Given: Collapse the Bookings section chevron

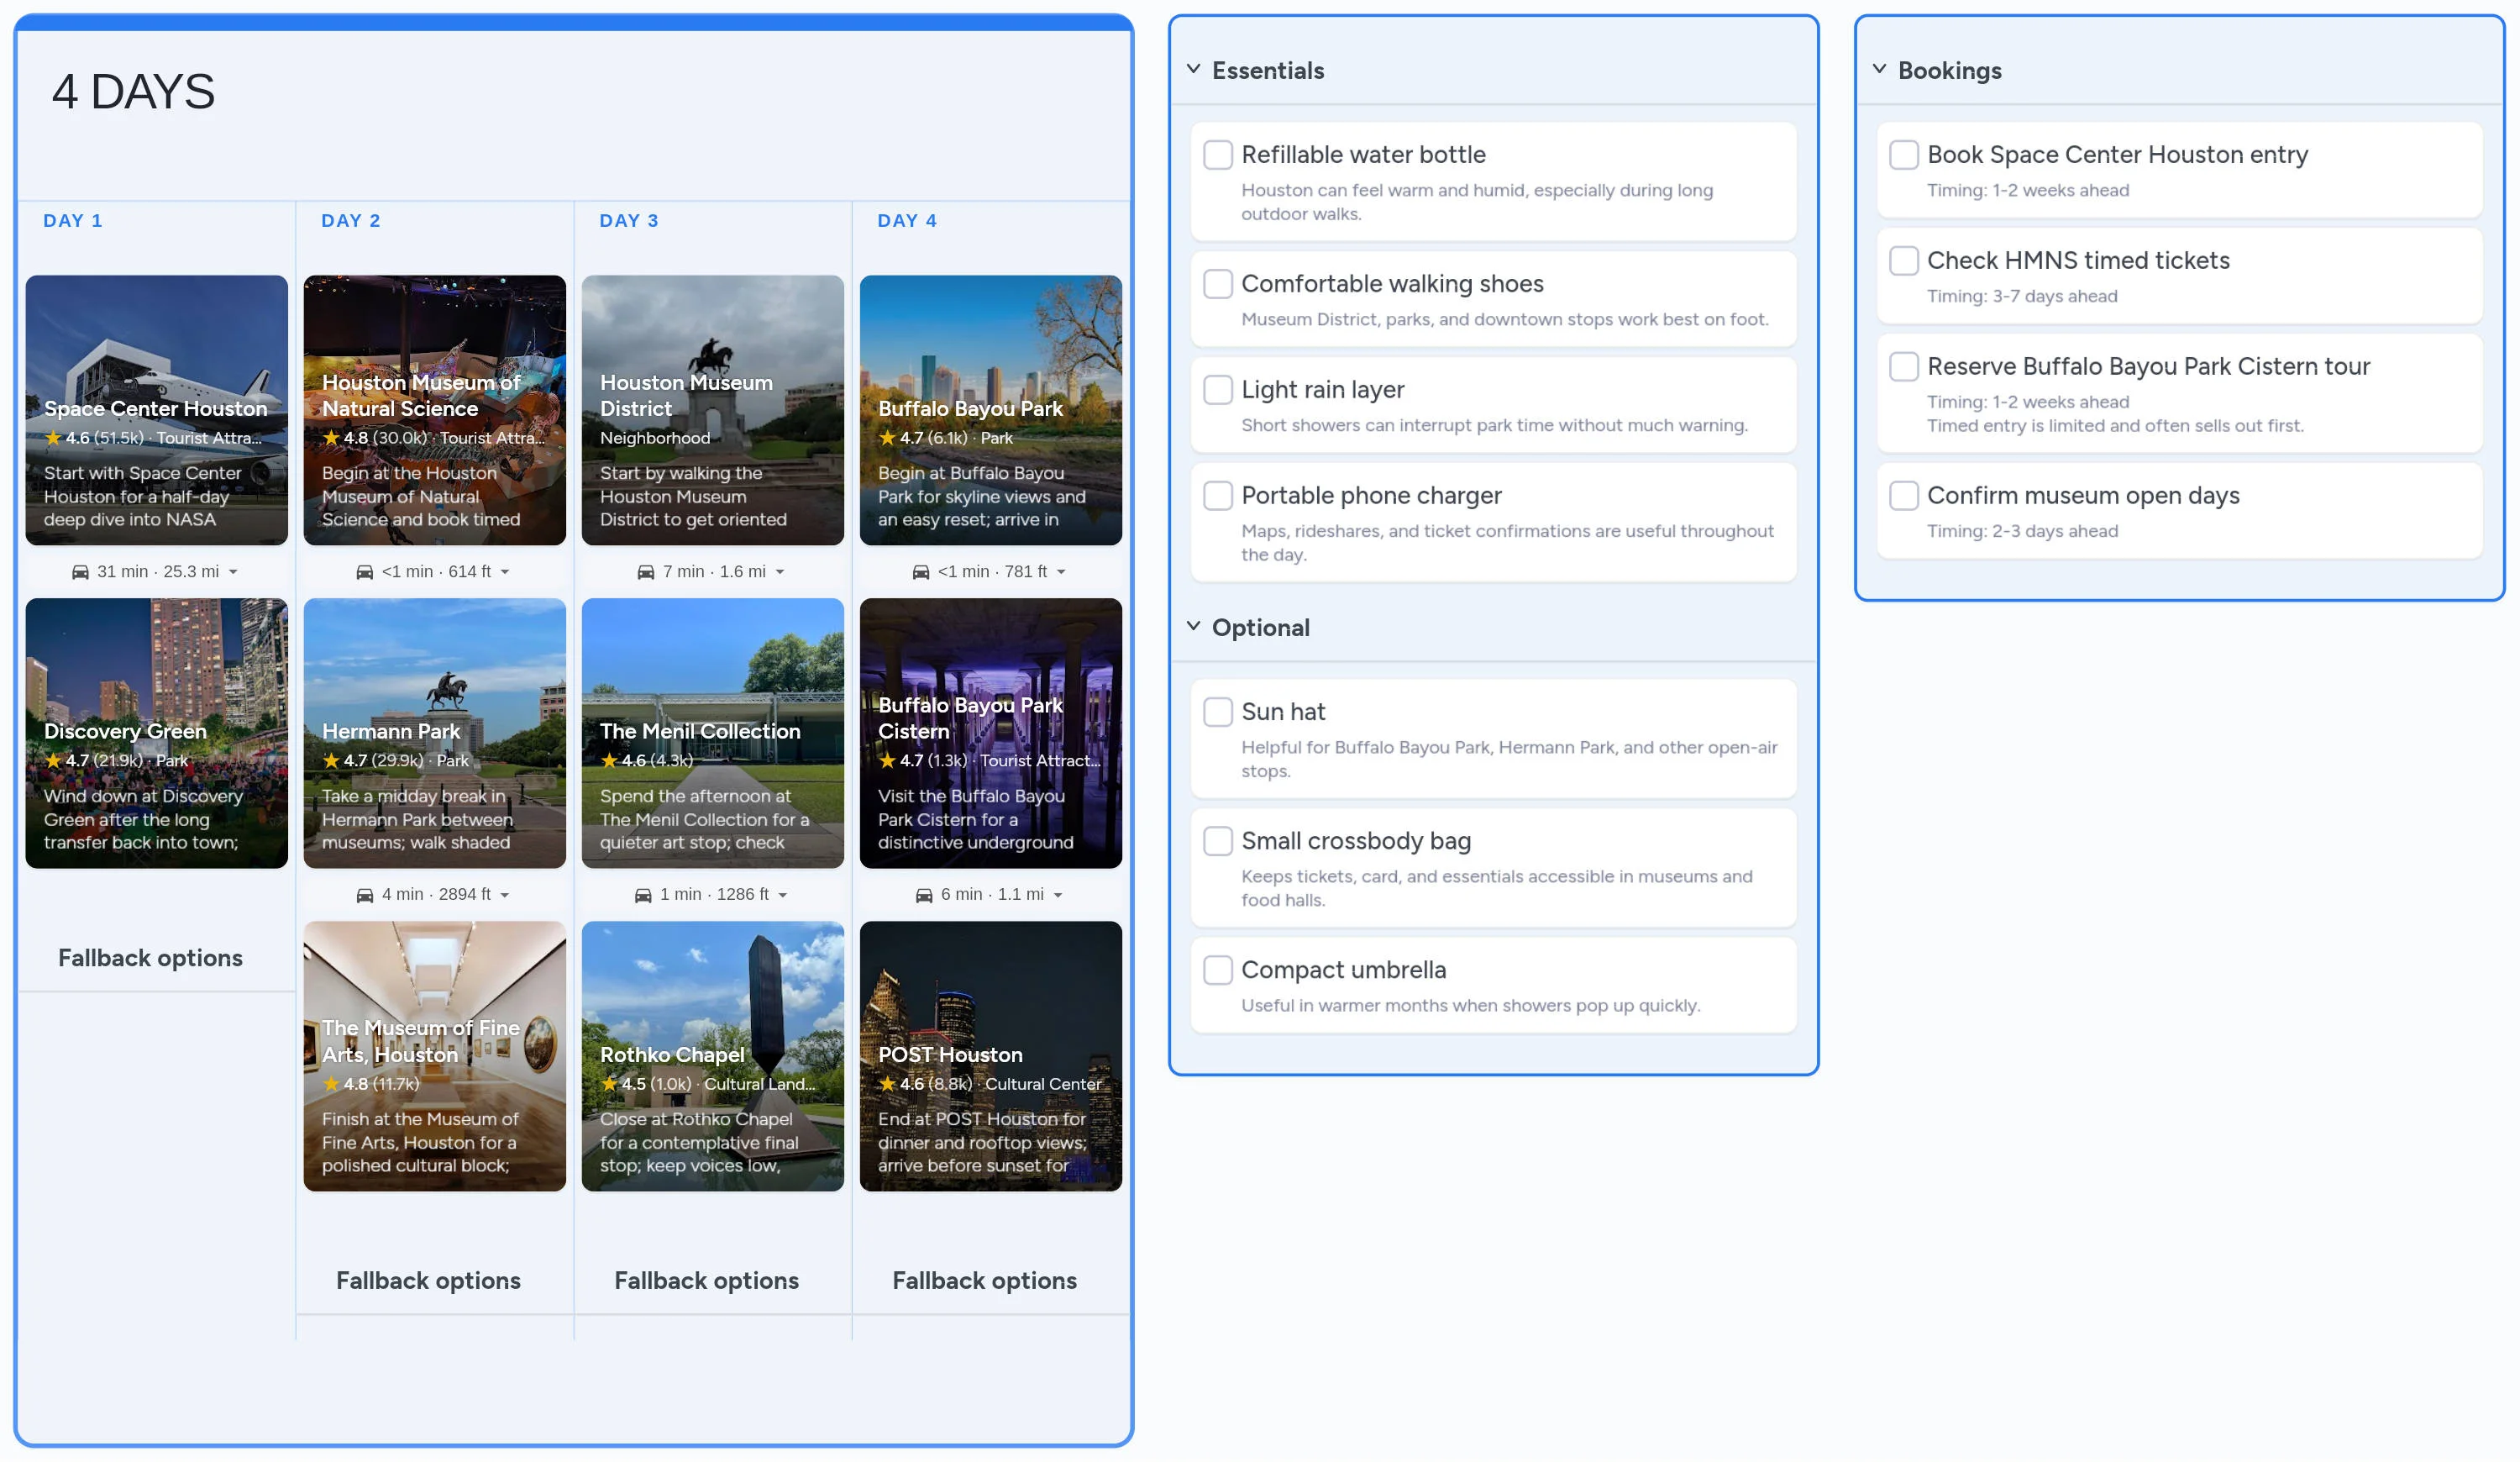Looking at the screenshot, I should coord(1879,69).
